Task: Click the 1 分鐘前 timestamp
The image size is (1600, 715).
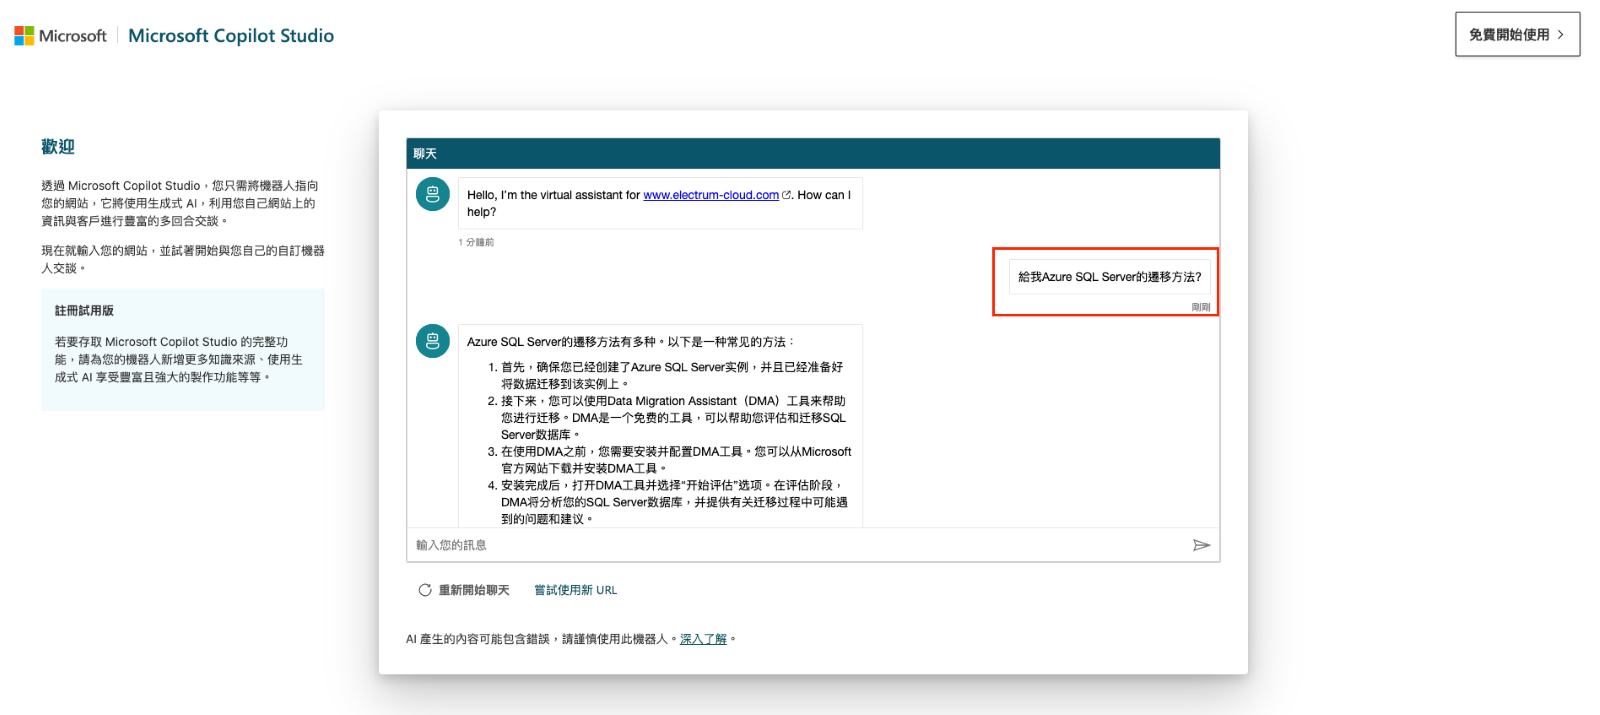Action: click(476, 242)
